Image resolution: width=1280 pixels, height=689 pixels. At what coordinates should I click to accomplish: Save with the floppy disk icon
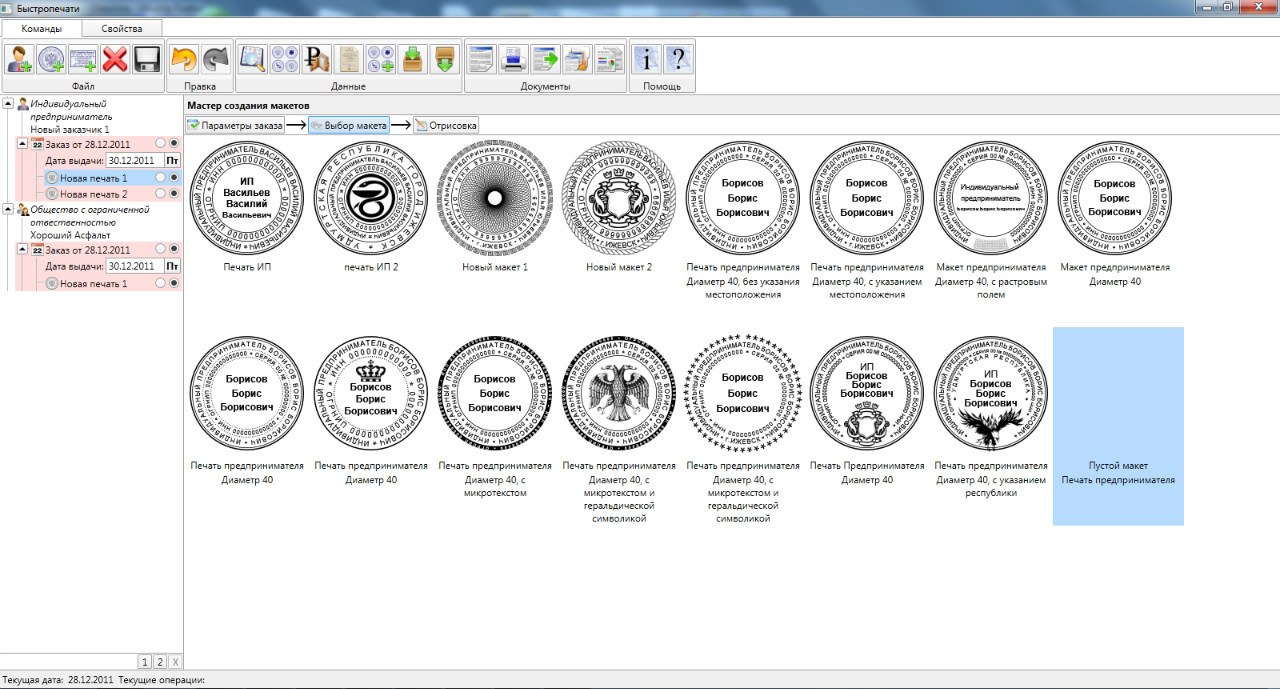(x=147, y=59)
